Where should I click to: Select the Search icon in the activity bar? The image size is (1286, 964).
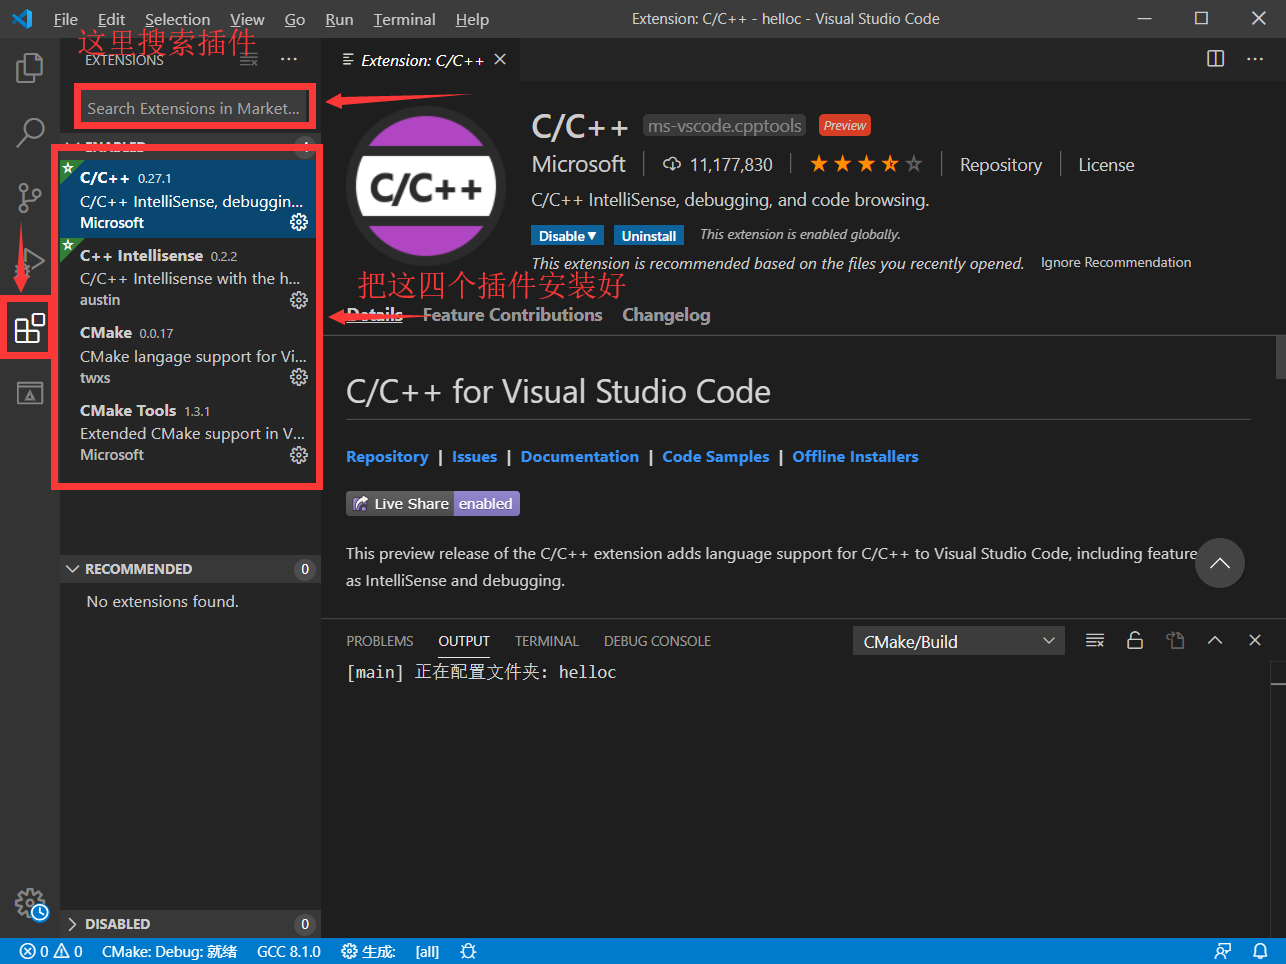click(29, 131)
